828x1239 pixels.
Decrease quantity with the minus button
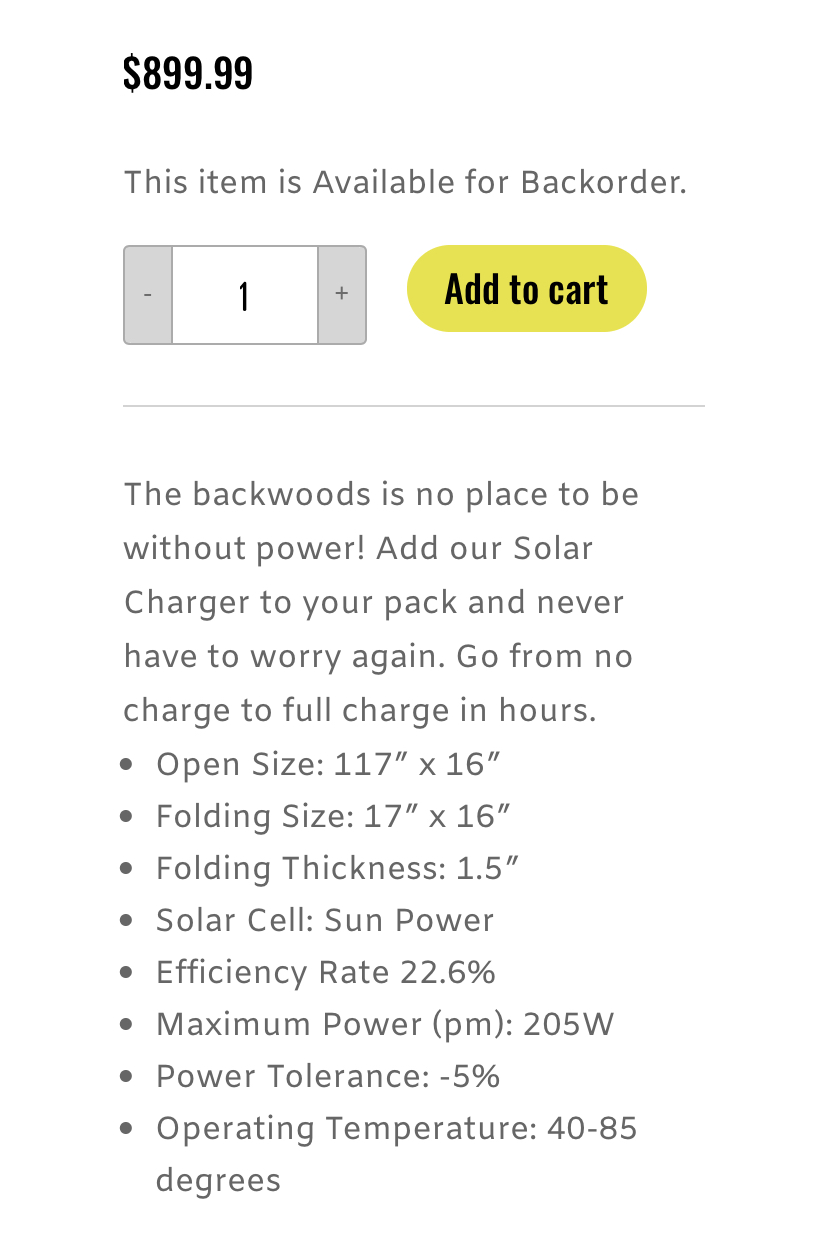[148, 295]
